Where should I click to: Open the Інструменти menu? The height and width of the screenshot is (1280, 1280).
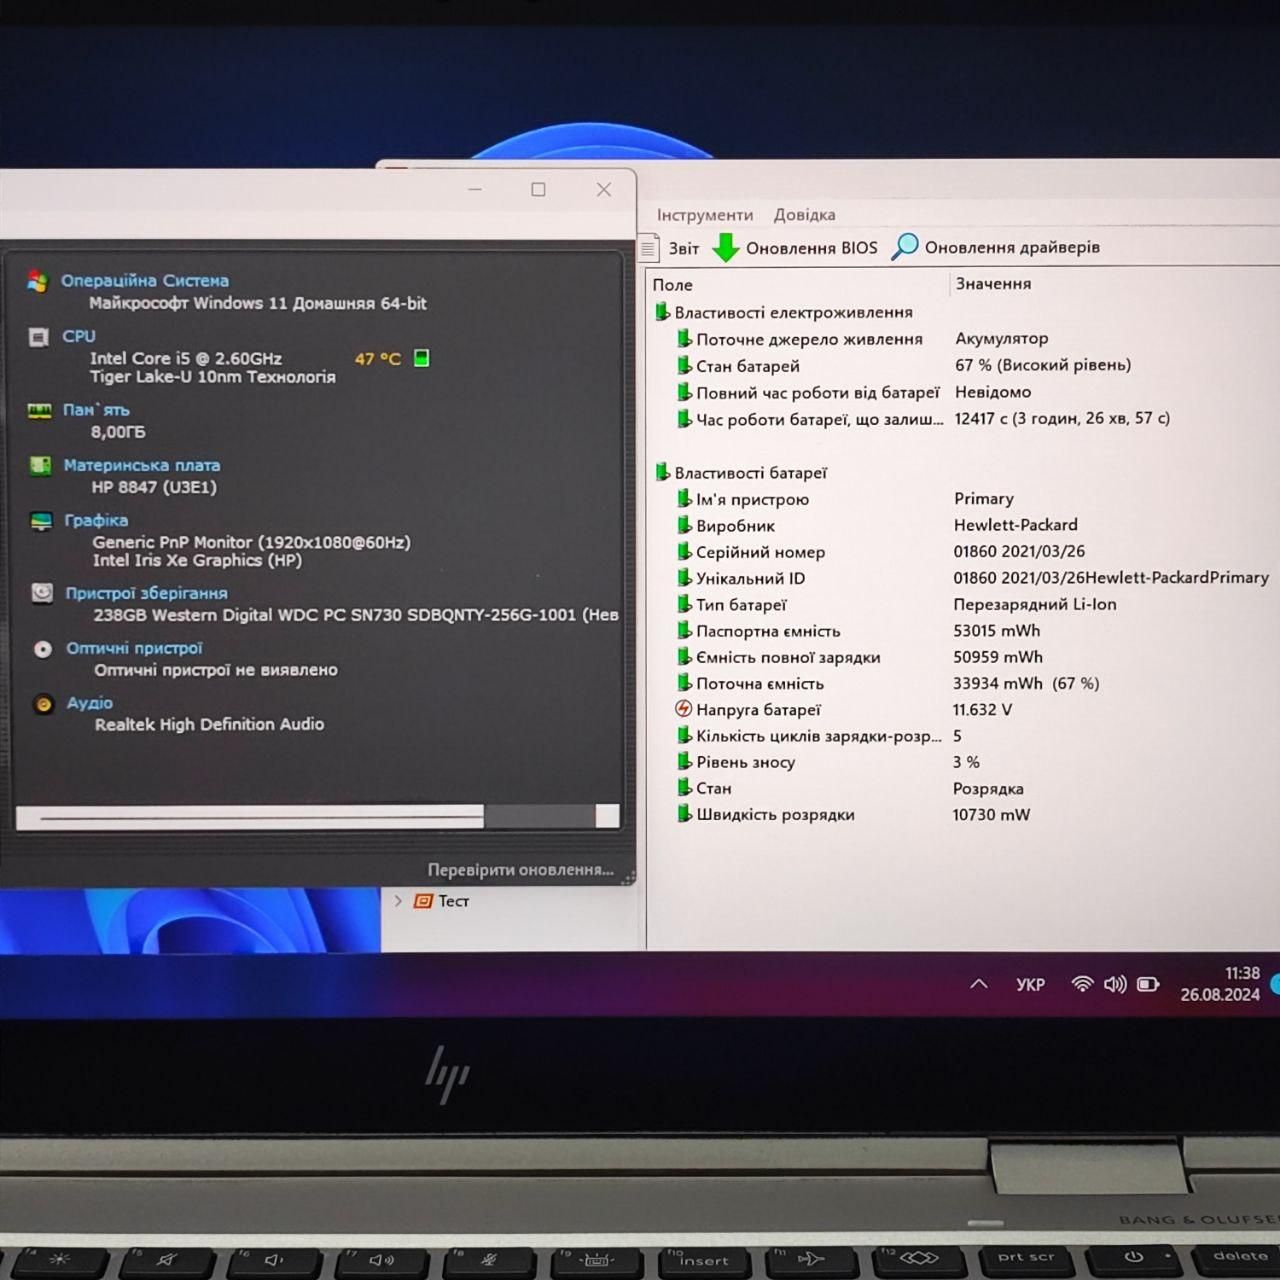pos(705,215)
